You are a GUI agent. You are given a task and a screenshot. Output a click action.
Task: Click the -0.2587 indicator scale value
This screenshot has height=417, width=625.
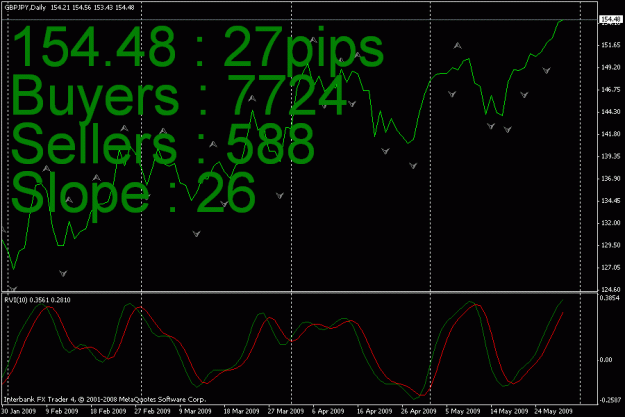610,399
